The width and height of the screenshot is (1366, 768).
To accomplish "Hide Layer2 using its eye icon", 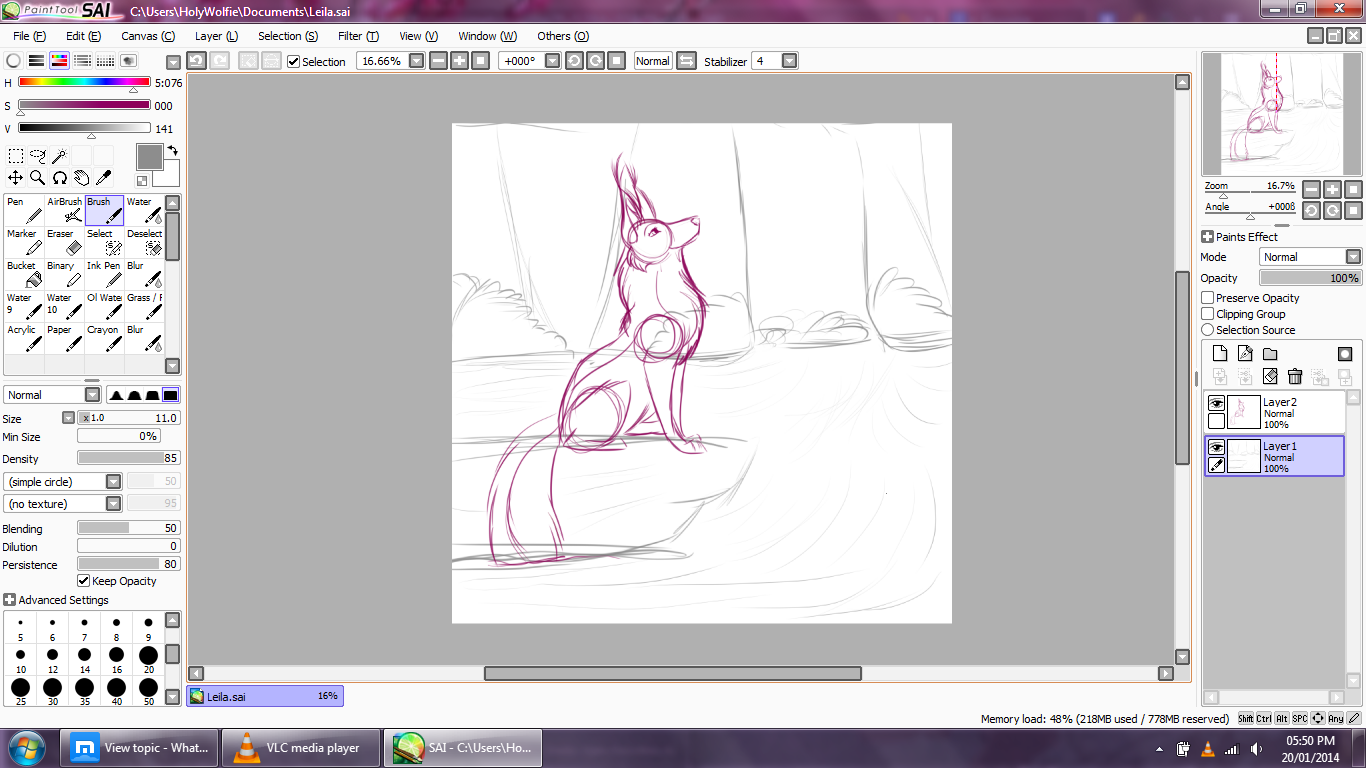I will pyautogui.click(x=1216, y=403).
